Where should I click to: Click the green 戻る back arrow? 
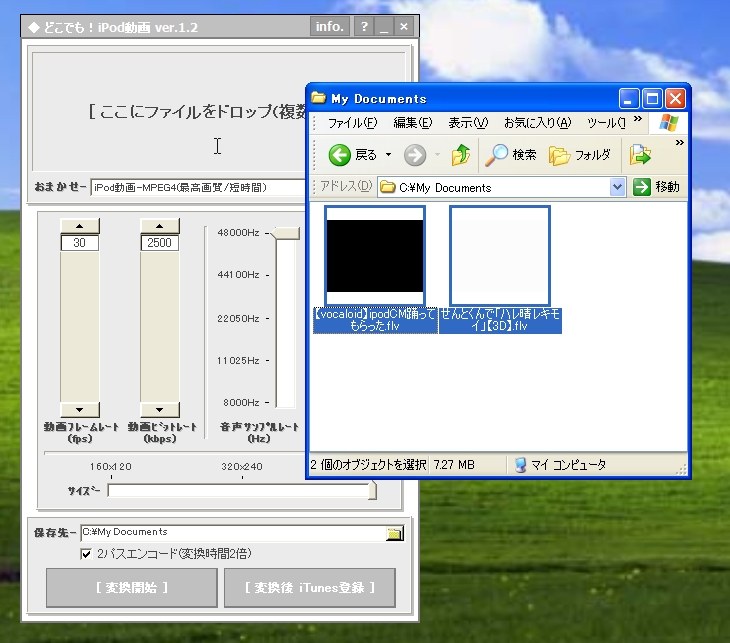[339, 155]
